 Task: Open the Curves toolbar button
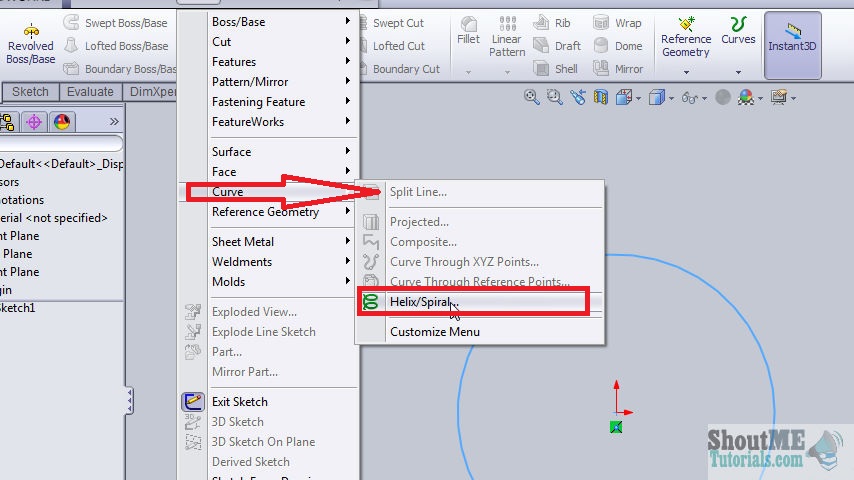coord(738,31)
